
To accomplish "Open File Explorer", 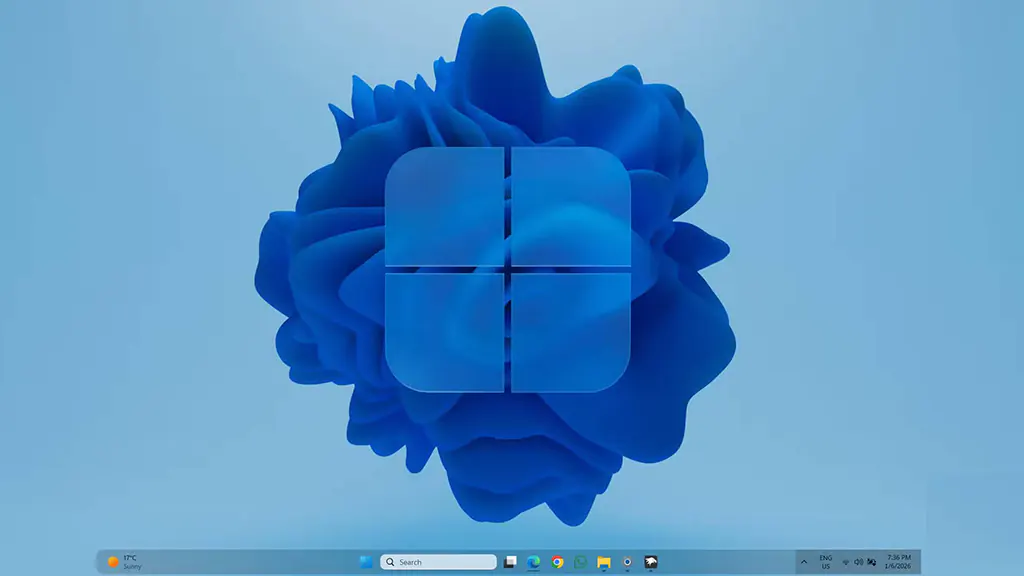I will pos(604,561).
